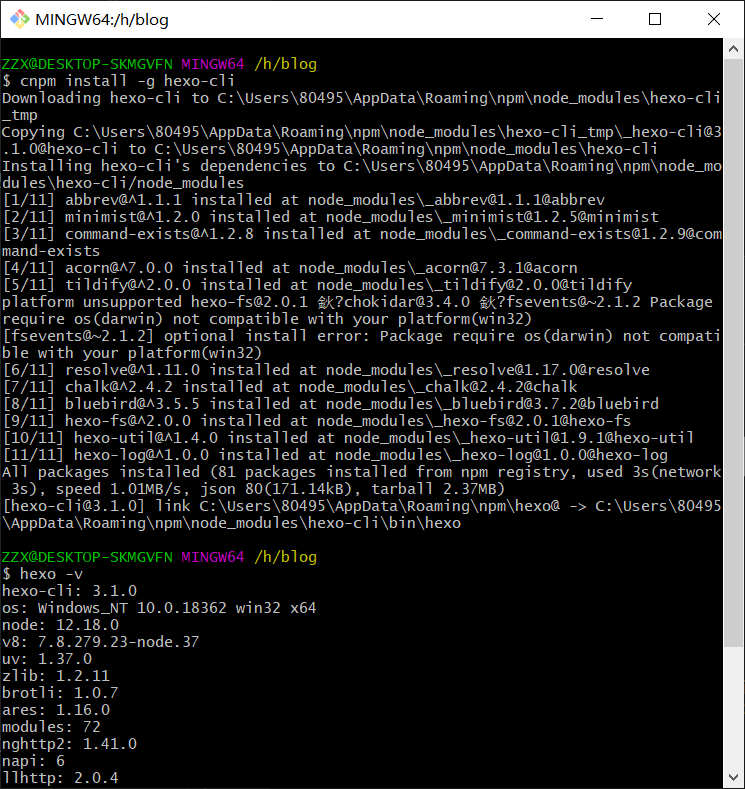Click the line 'llhttp: 2.0.4'
745x789 pixels.
[60, 778]
